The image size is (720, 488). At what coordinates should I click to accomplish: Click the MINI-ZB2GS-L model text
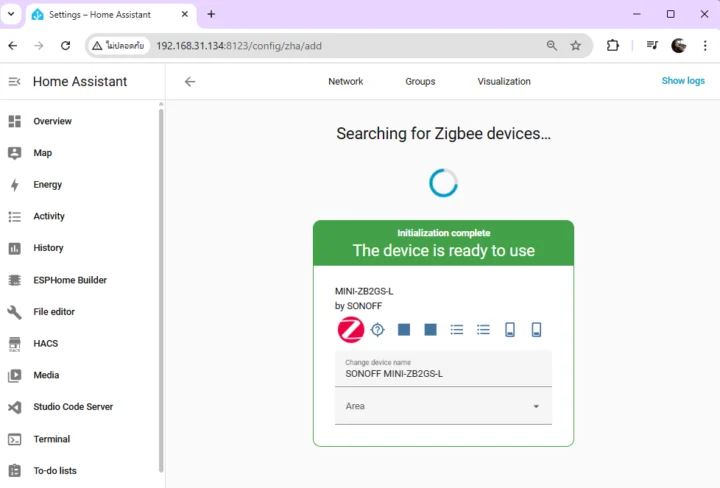pyautogui.click(x=364, y=291)
